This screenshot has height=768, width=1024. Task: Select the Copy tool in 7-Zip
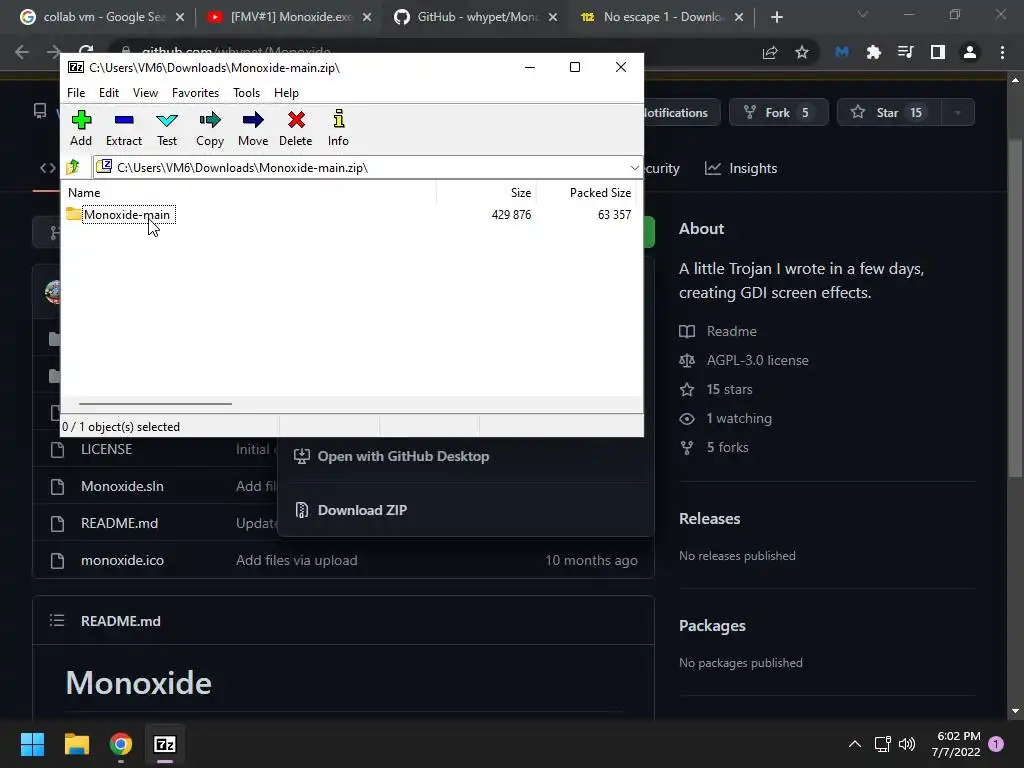tap(210, 129)
